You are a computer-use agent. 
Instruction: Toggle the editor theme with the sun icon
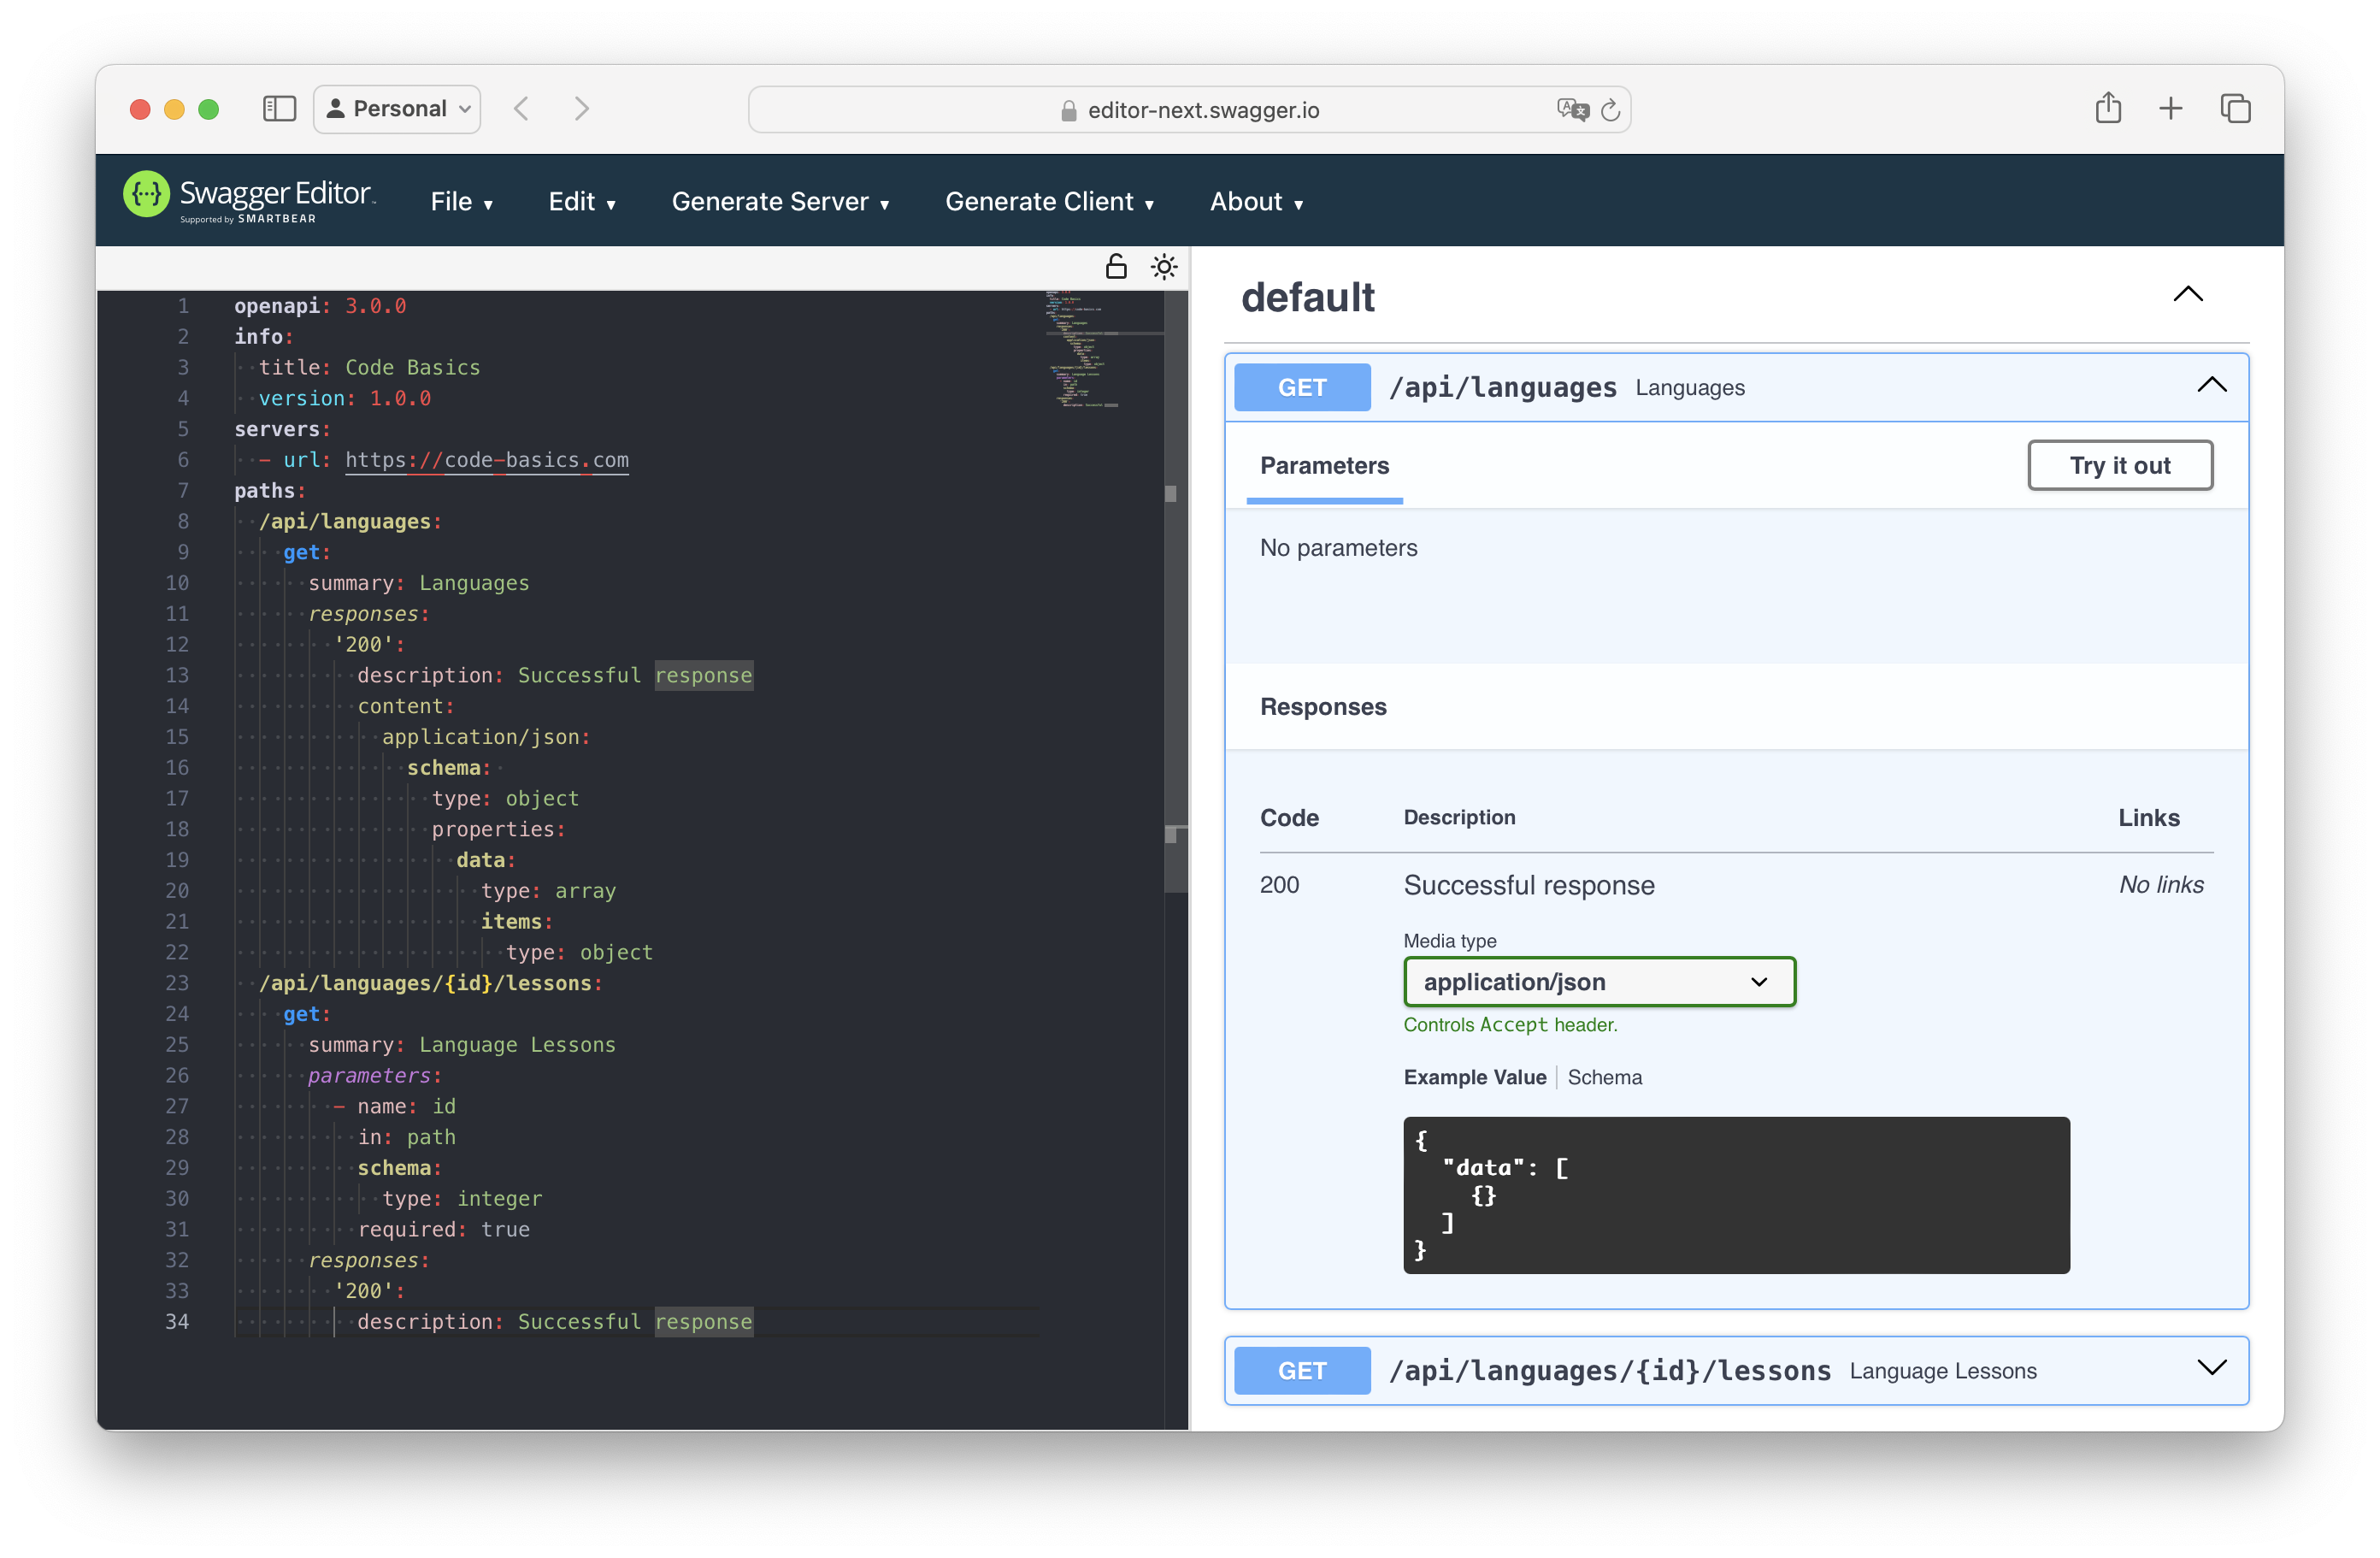point(1164,267)
